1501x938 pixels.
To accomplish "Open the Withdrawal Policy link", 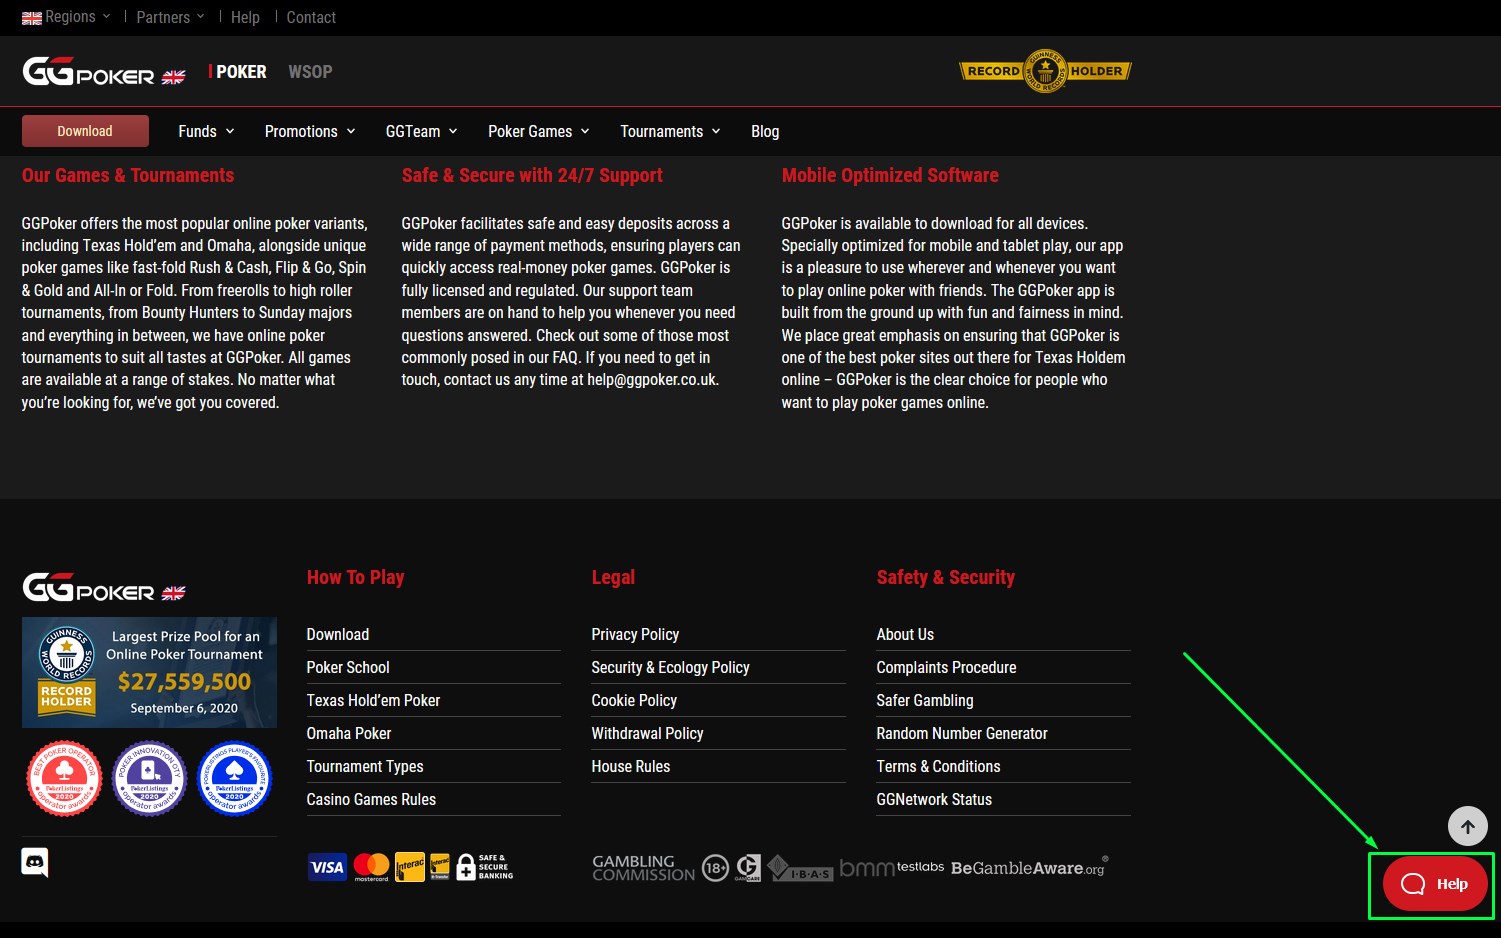I will (x=647, y=733).
